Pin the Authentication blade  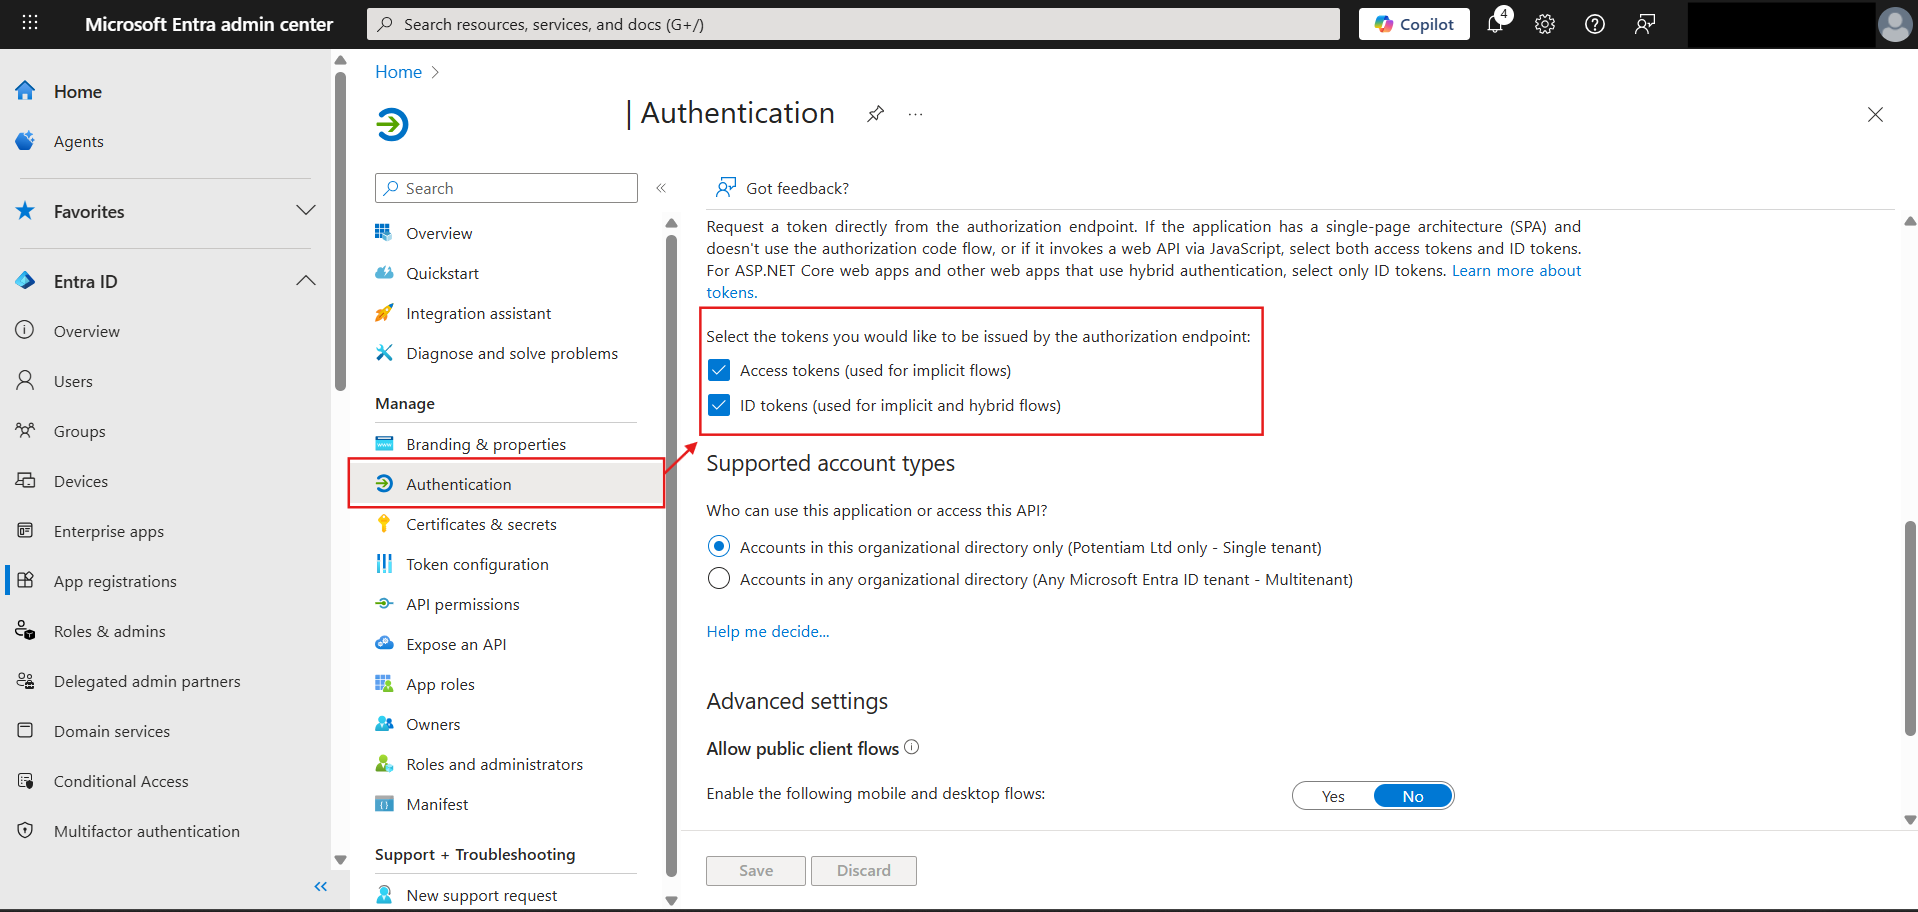(875, 114)
